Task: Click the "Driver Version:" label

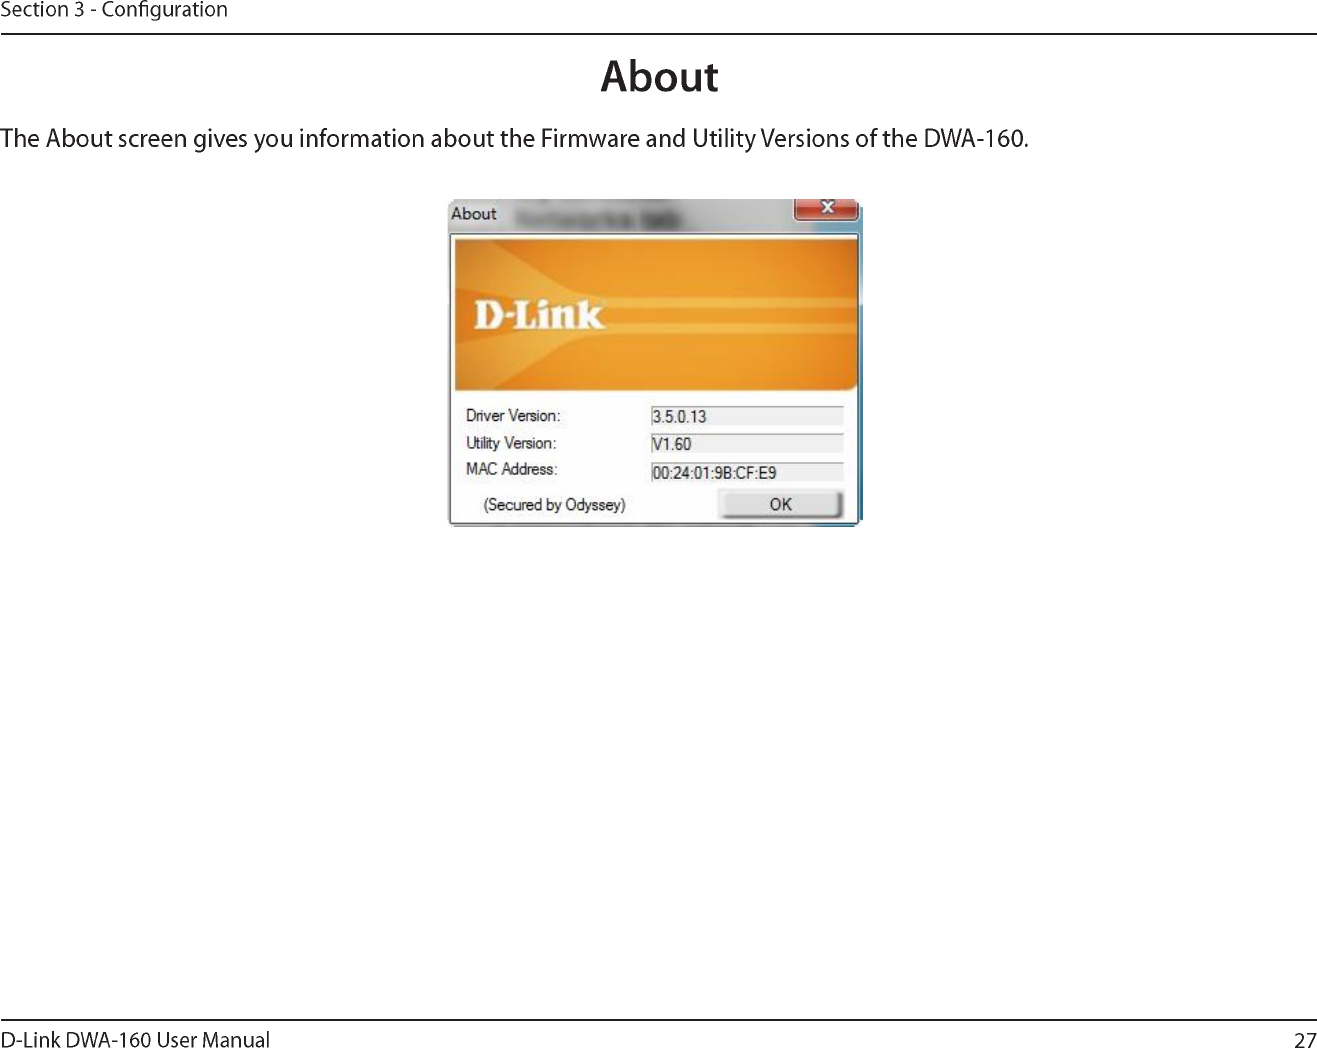Action: click(513, 416)
